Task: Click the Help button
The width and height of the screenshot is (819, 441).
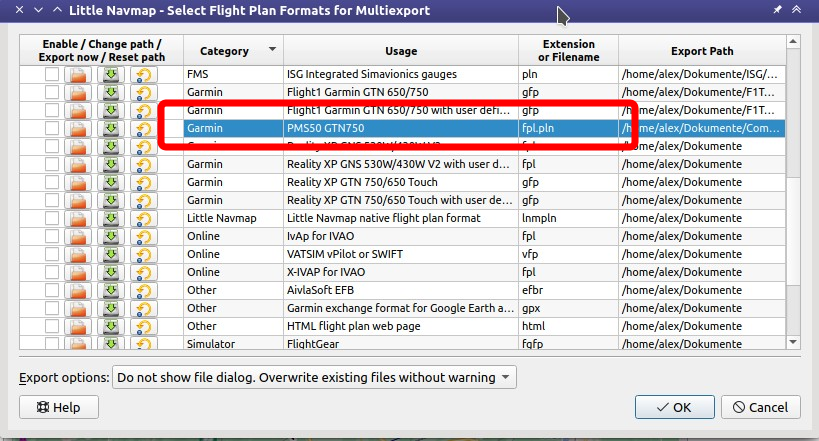Action: 59,407
